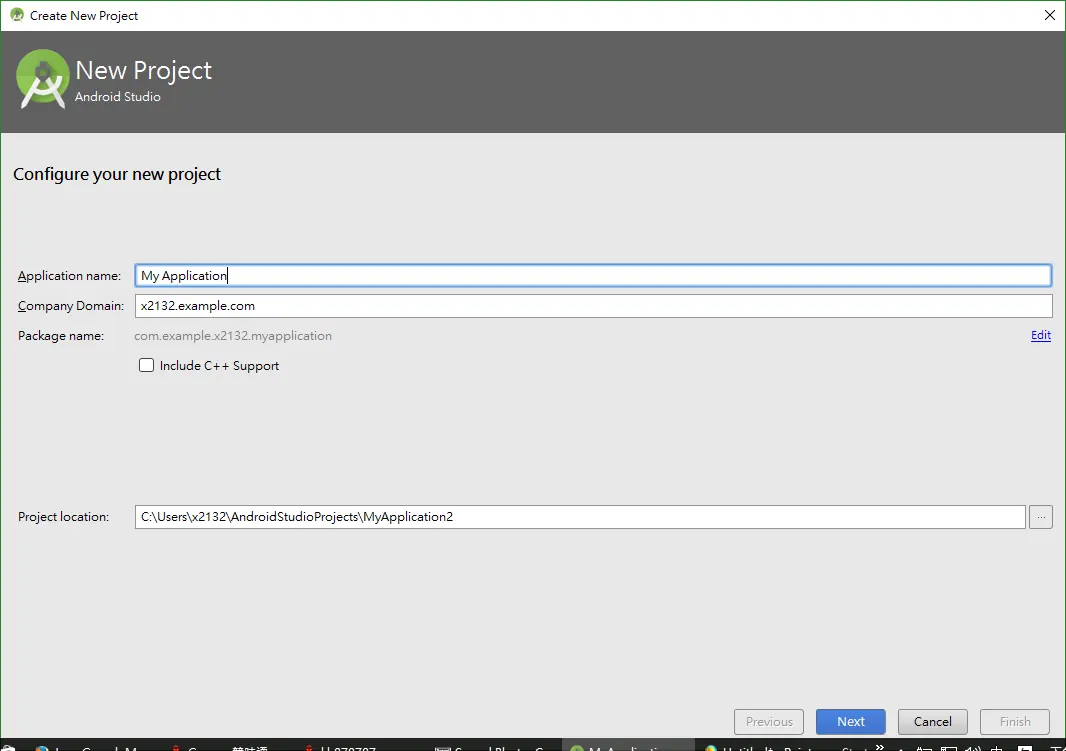Open the project location browse (...) button
Image resolution: width=1066 pixels, height=751 pixels.
[1040, 517]
